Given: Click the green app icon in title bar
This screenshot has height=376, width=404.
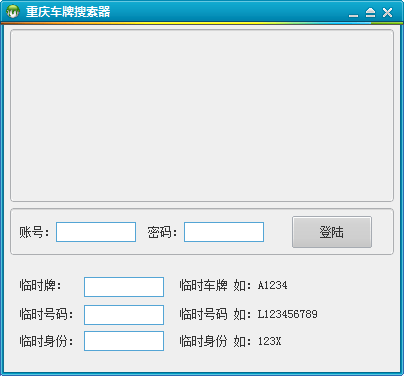Looking at the screenshot, I should coord(13,12).
